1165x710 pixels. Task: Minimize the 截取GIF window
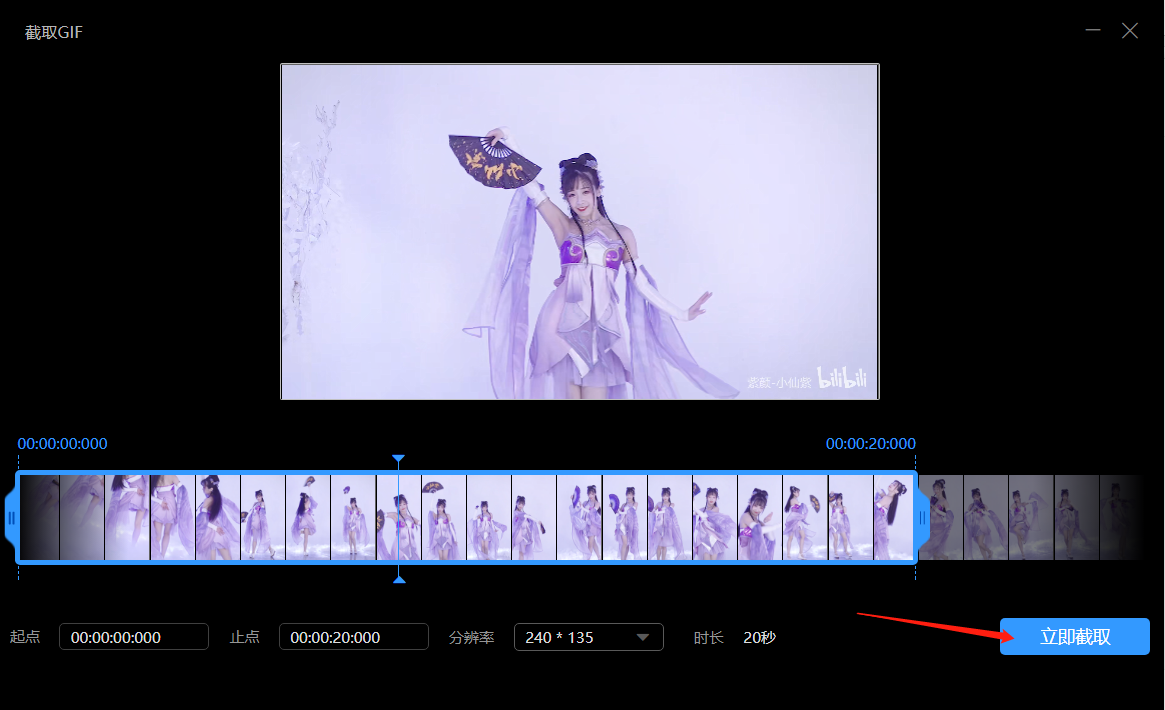pyautogui.click(x=1092, y=30)
